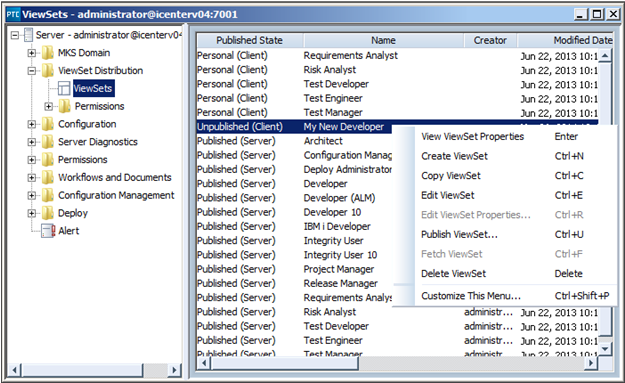Select the My New Developer row
Viewport: 625px width, 383px height.
[294, 127]
